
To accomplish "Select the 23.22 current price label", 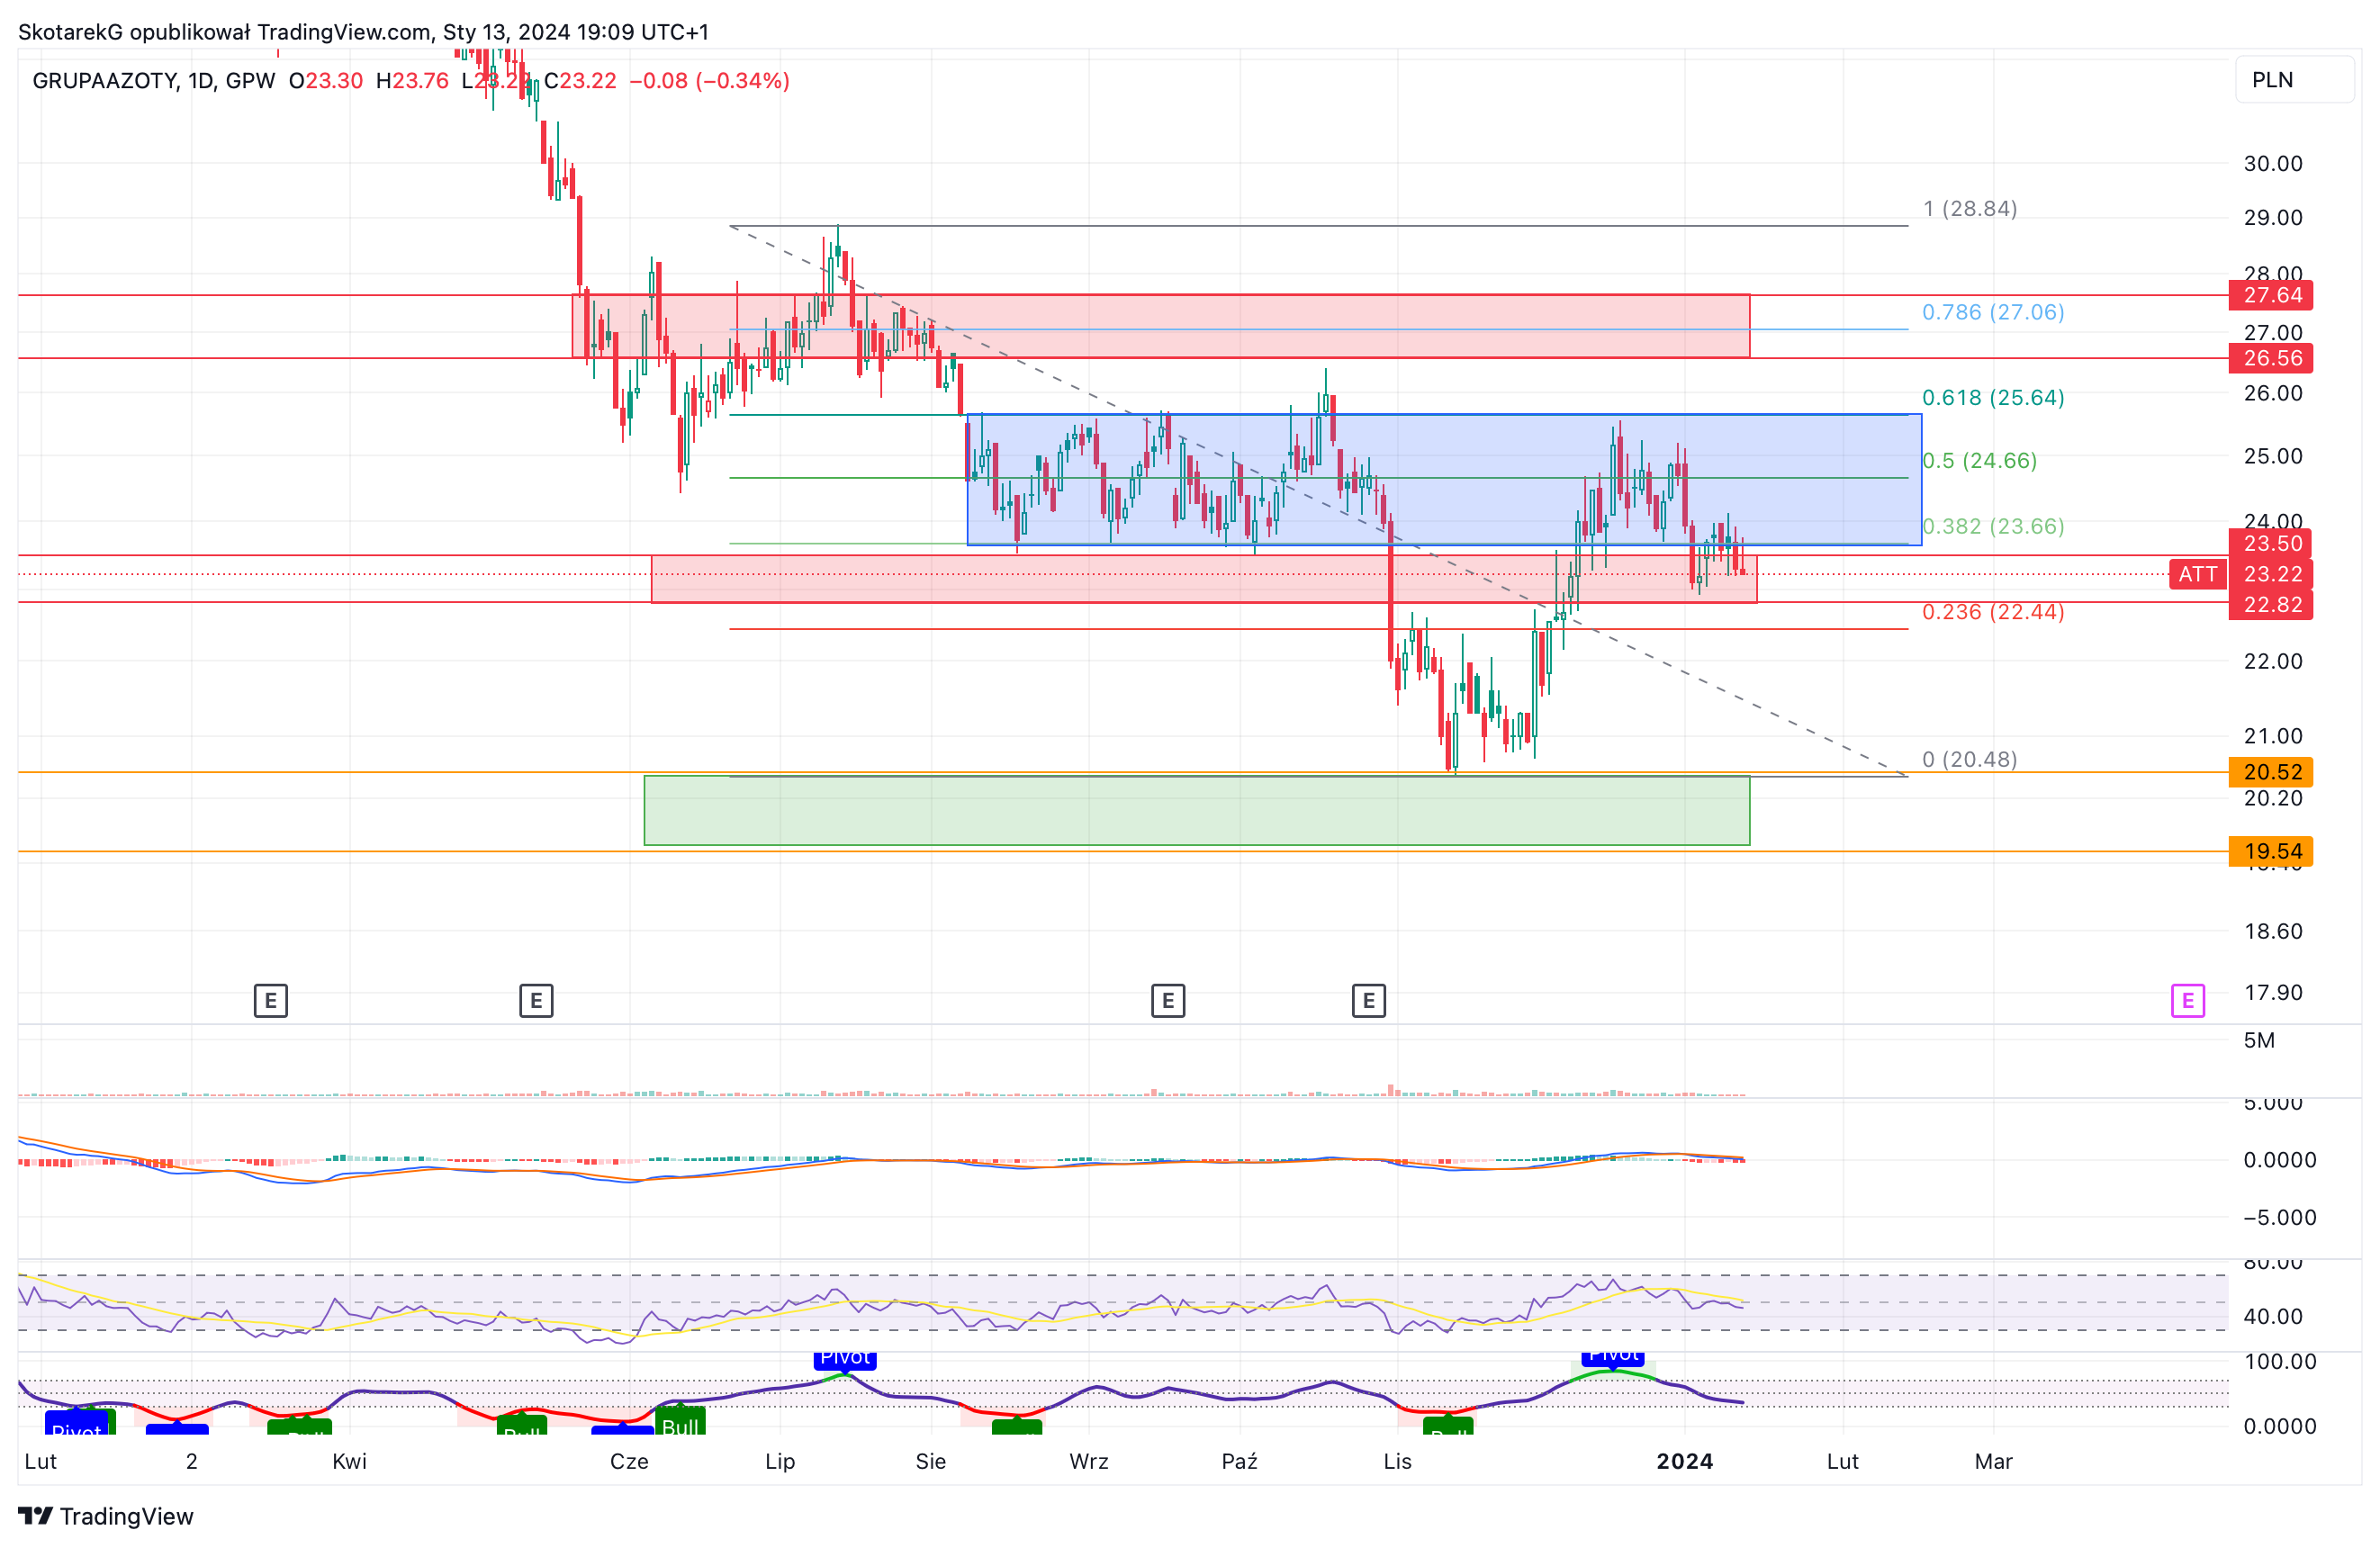I will pos(2271,574).
